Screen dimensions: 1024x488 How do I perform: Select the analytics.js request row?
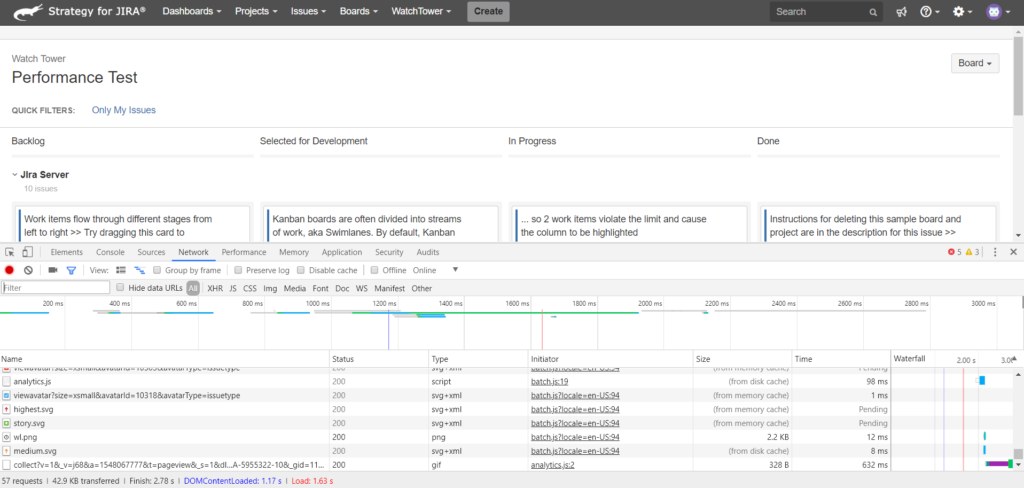[445, 381]
